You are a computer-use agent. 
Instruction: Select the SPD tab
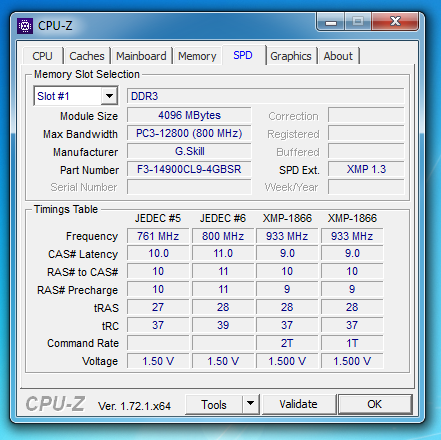243,55
